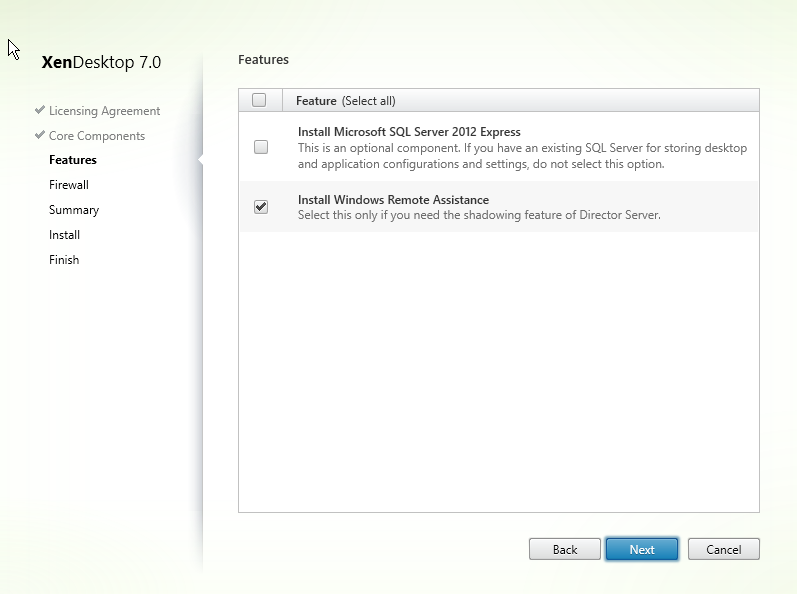Click description about shadowing feature of Director Server
The height and width of the screenshot is (594, 797).
coord(479,215)
